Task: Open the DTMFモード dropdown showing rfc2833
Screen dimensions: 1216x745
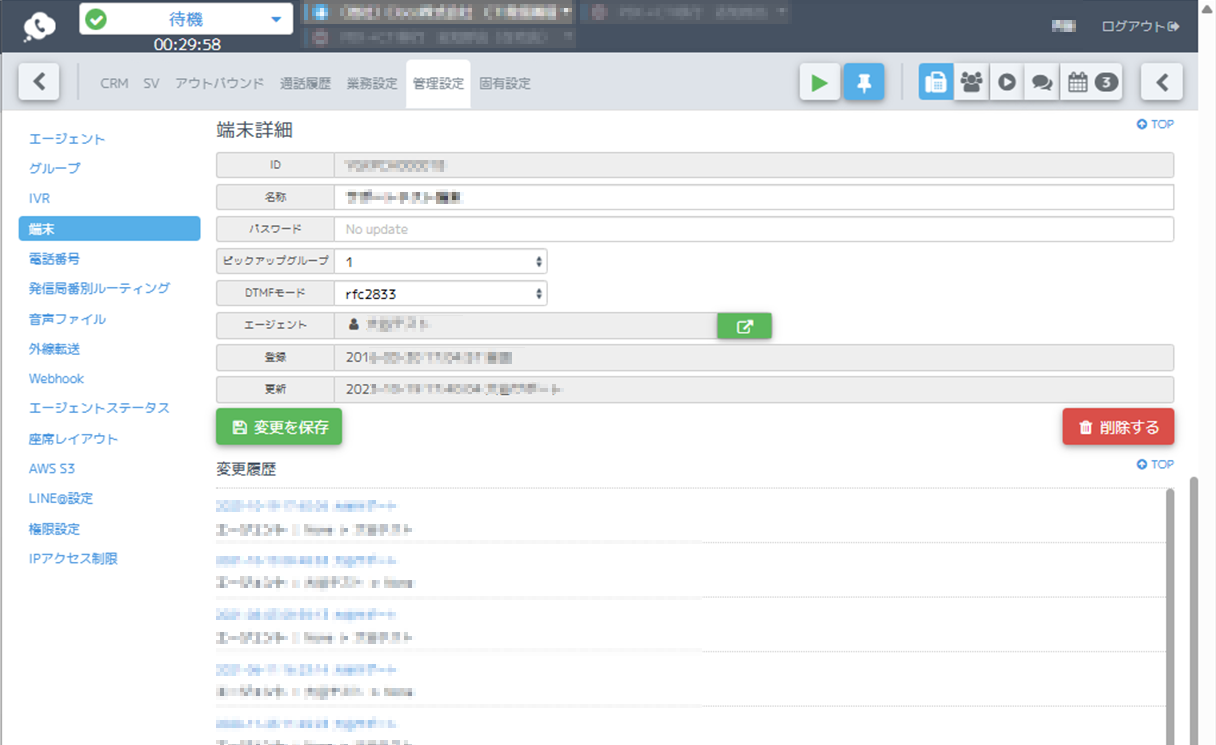Action: (x=440, y=294)
